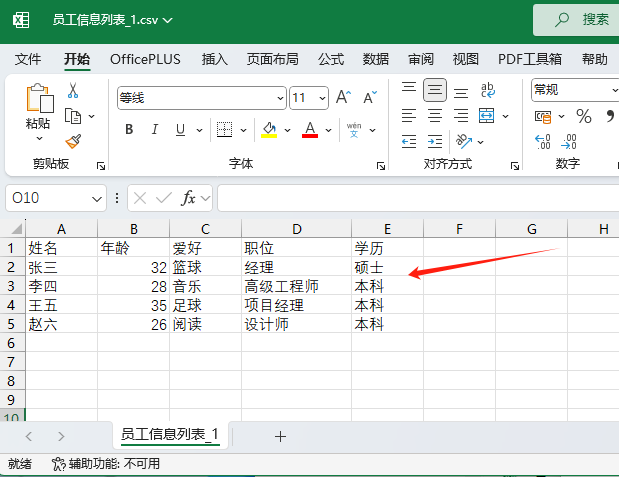Viewport: 619px width, 477px height.
Task: Align text right
Action: click(461, 116)
